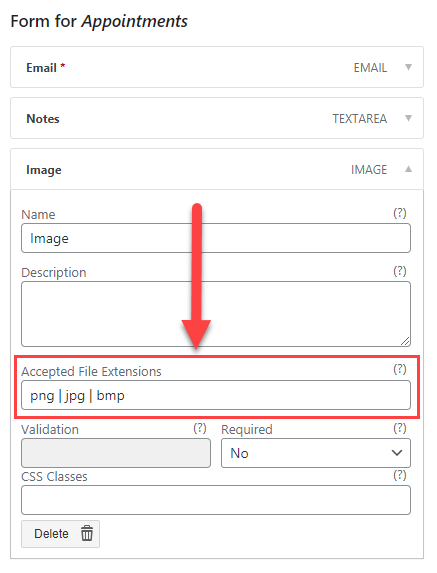The width and height of the screenshot is (437, 573).
Task: Click the Delete button
Action: 60,534
